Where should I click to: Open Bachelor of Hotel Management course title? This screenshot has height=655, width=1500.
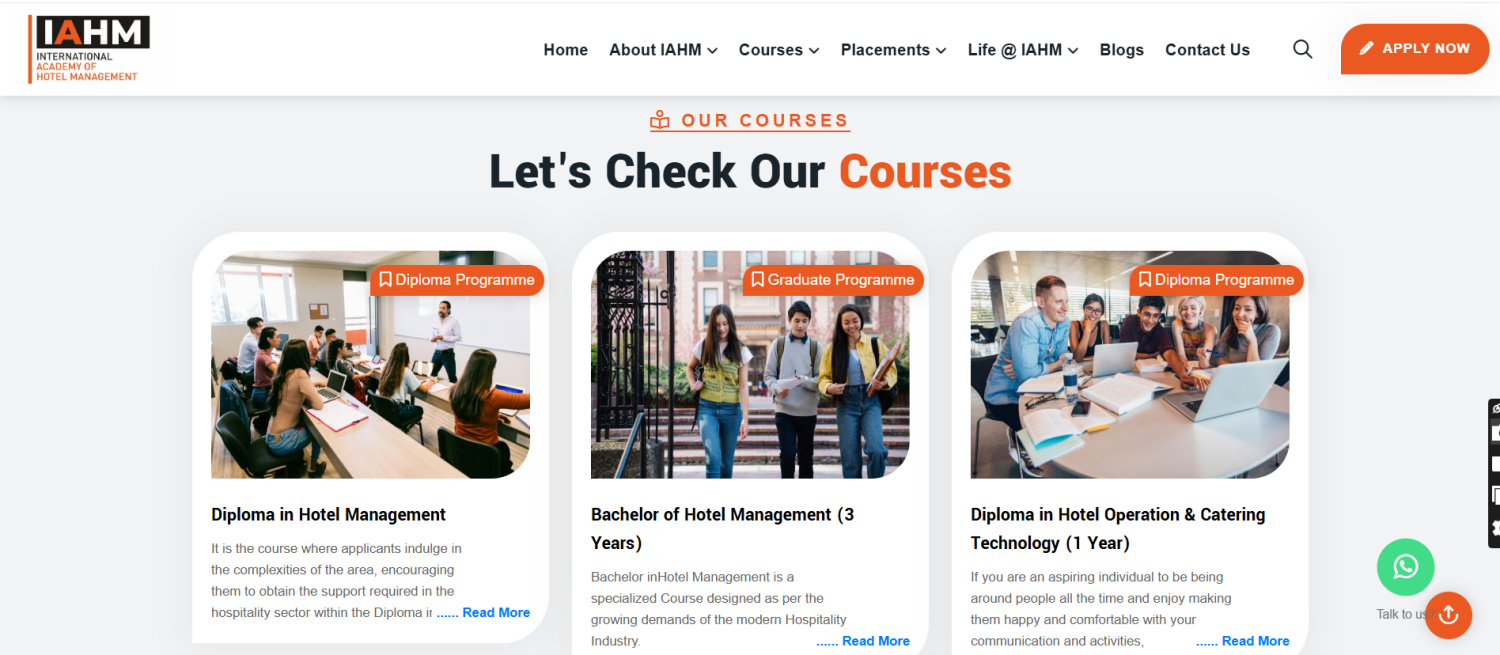[722, 529]
